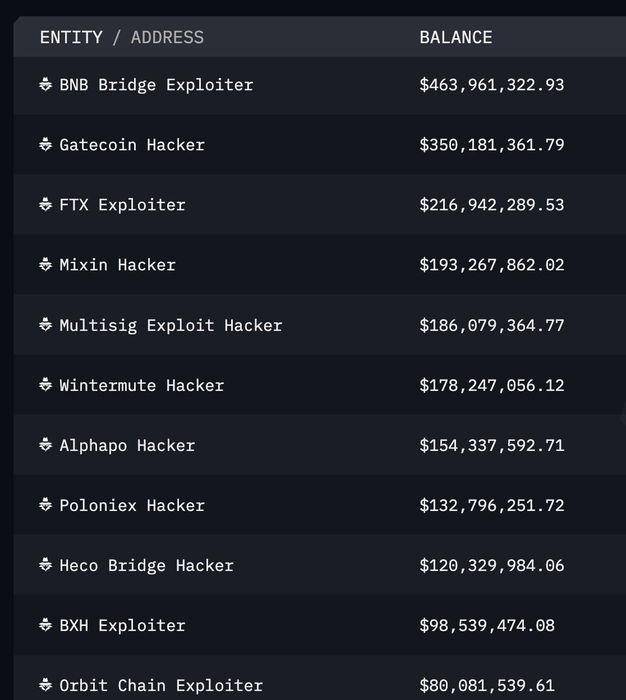Screen dimensions: 626x700
Task: Open the BNB Bridge Exploiter entity
Action: coord(156,85)
